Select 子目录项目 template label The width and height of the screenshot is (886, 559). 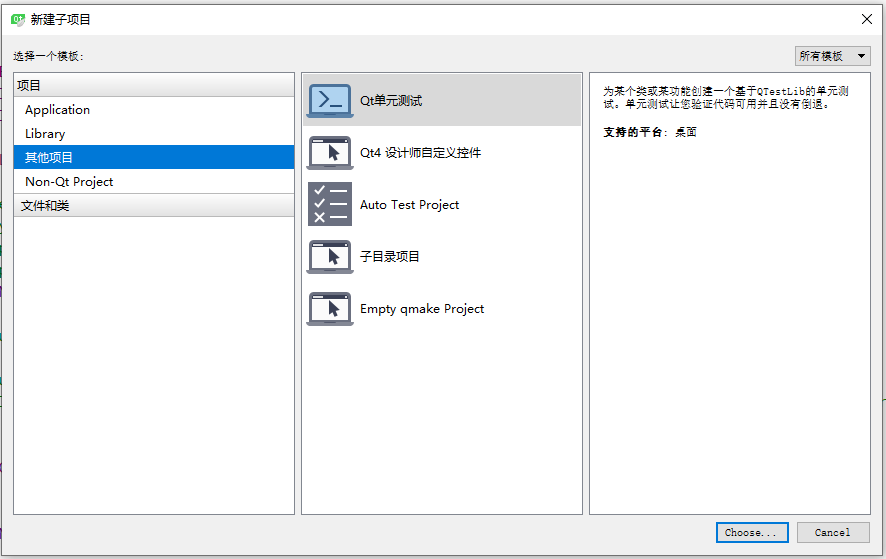coord(390,257)
